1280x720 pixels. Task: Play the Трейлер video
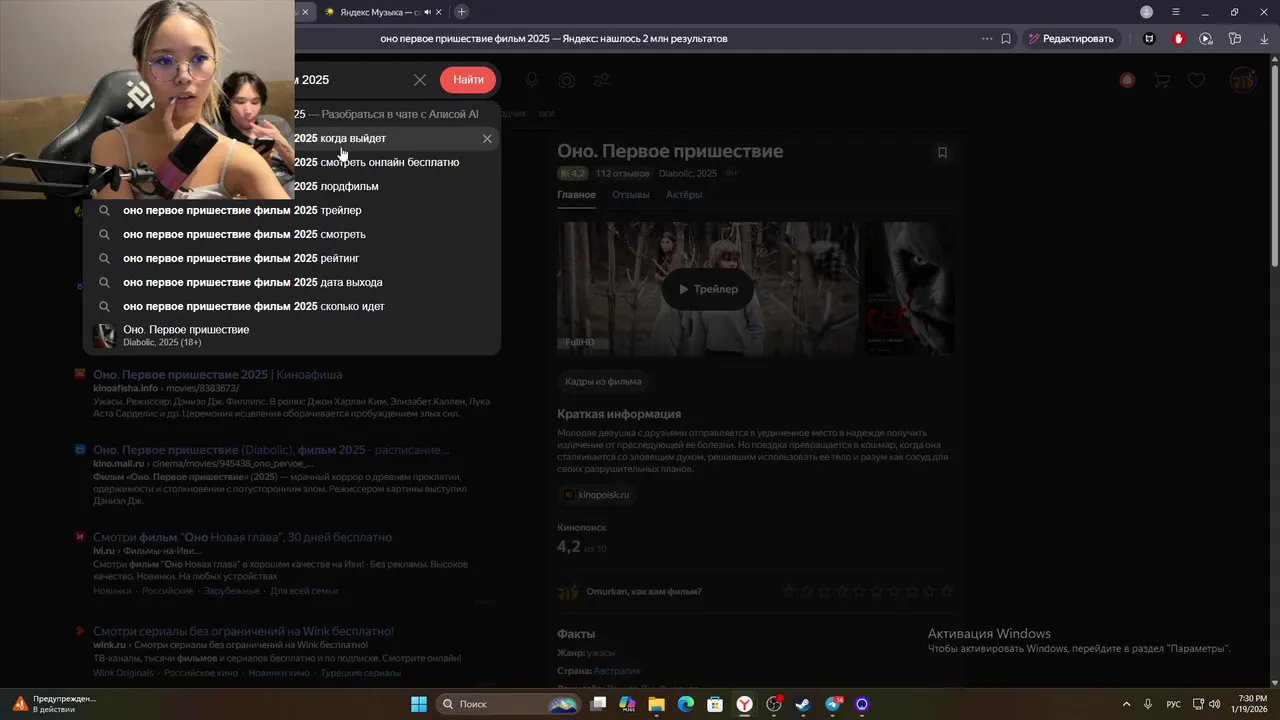[x=707, y=289]
